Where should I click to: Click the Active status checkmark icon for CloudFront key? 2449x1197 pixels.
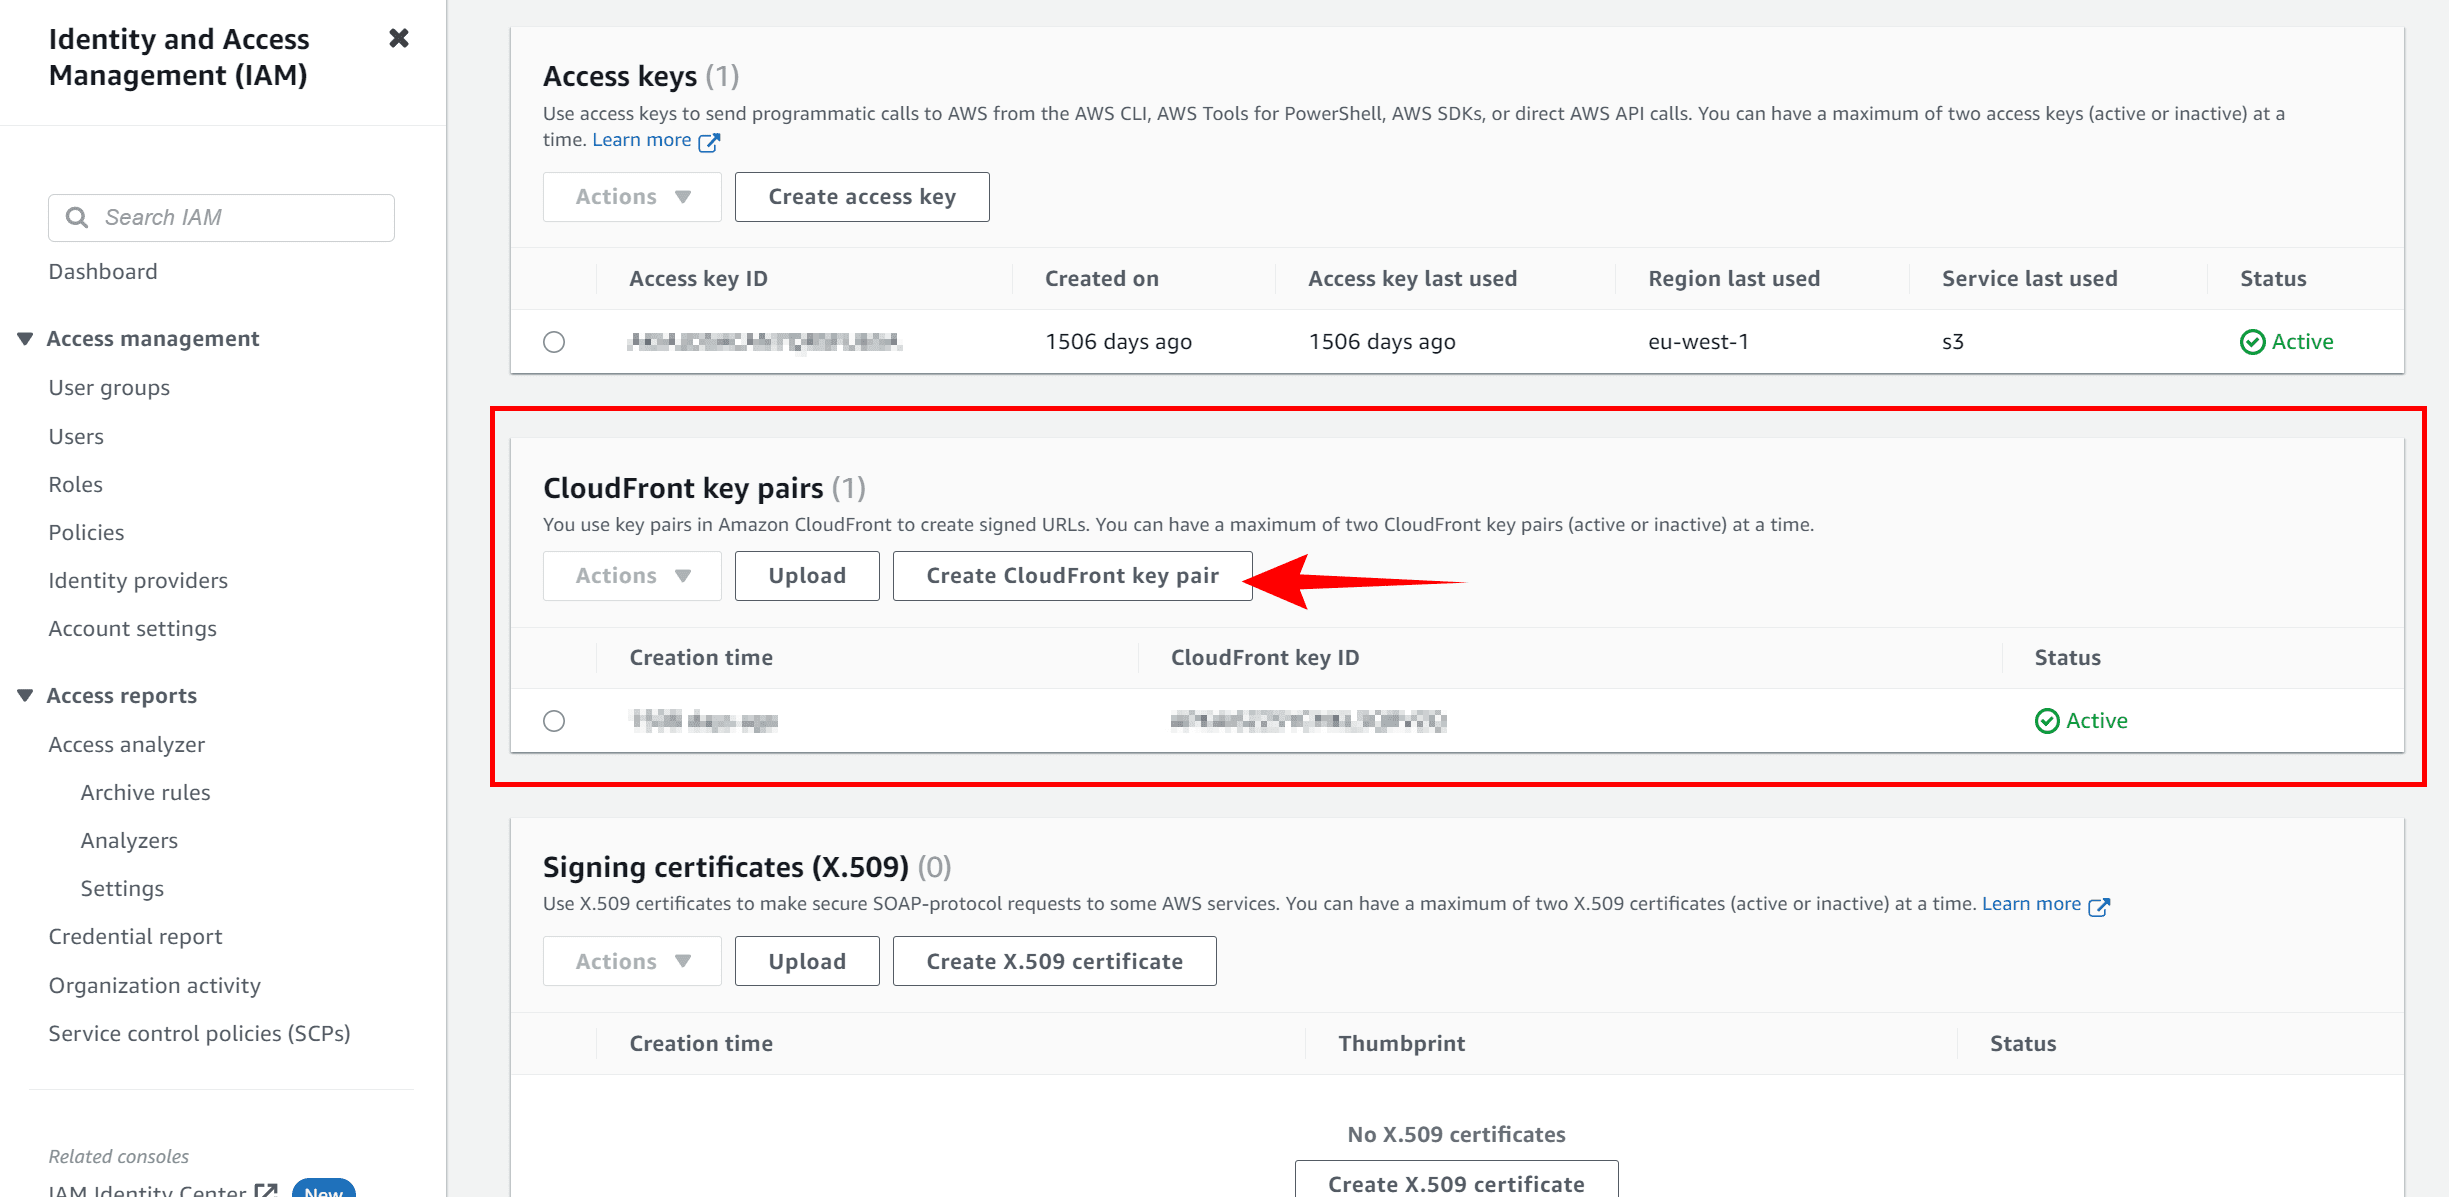pyautogui.click(x=2047, y=721)
